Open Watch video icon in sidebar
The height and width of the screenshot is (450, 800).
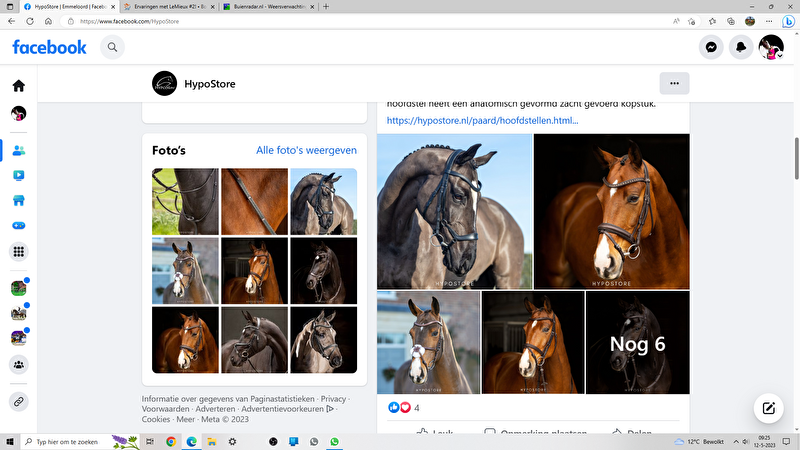[19, 176]
